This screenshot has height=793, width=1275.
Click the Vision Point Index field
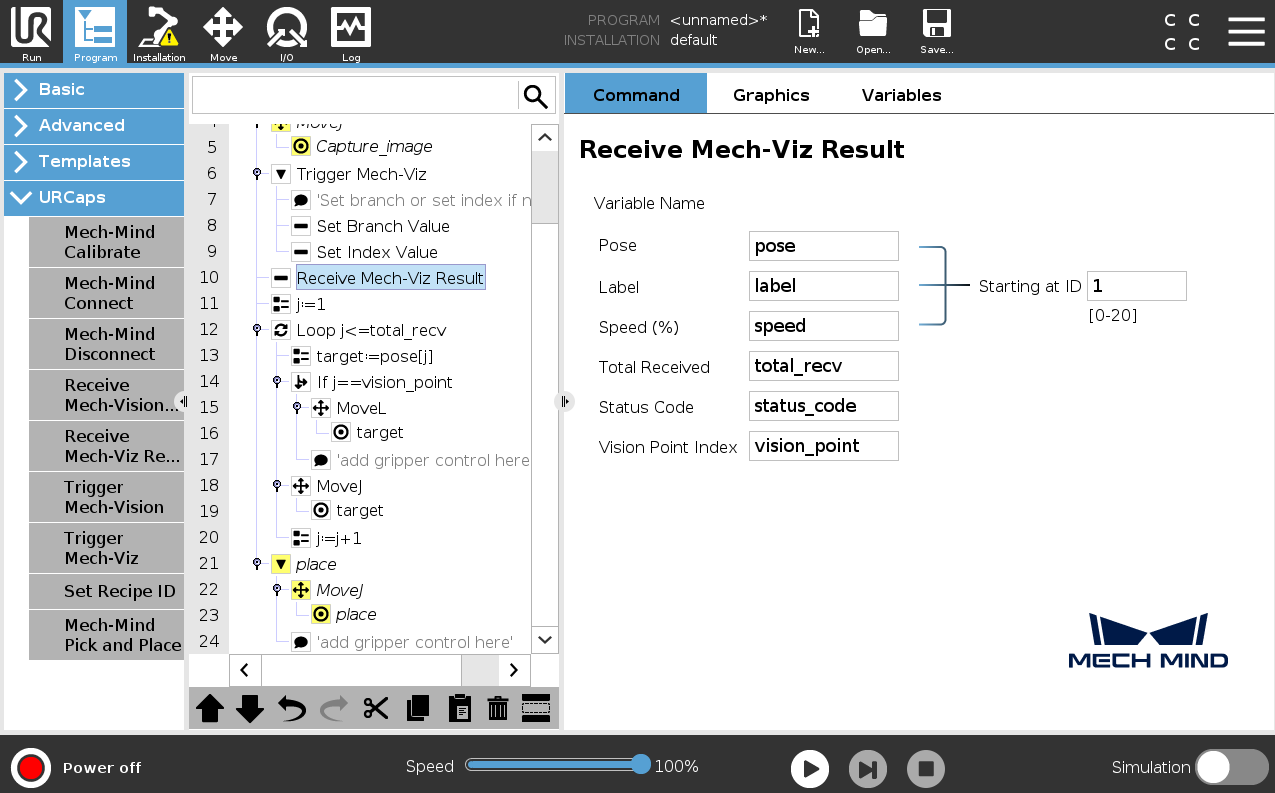(x=824, y=446)
